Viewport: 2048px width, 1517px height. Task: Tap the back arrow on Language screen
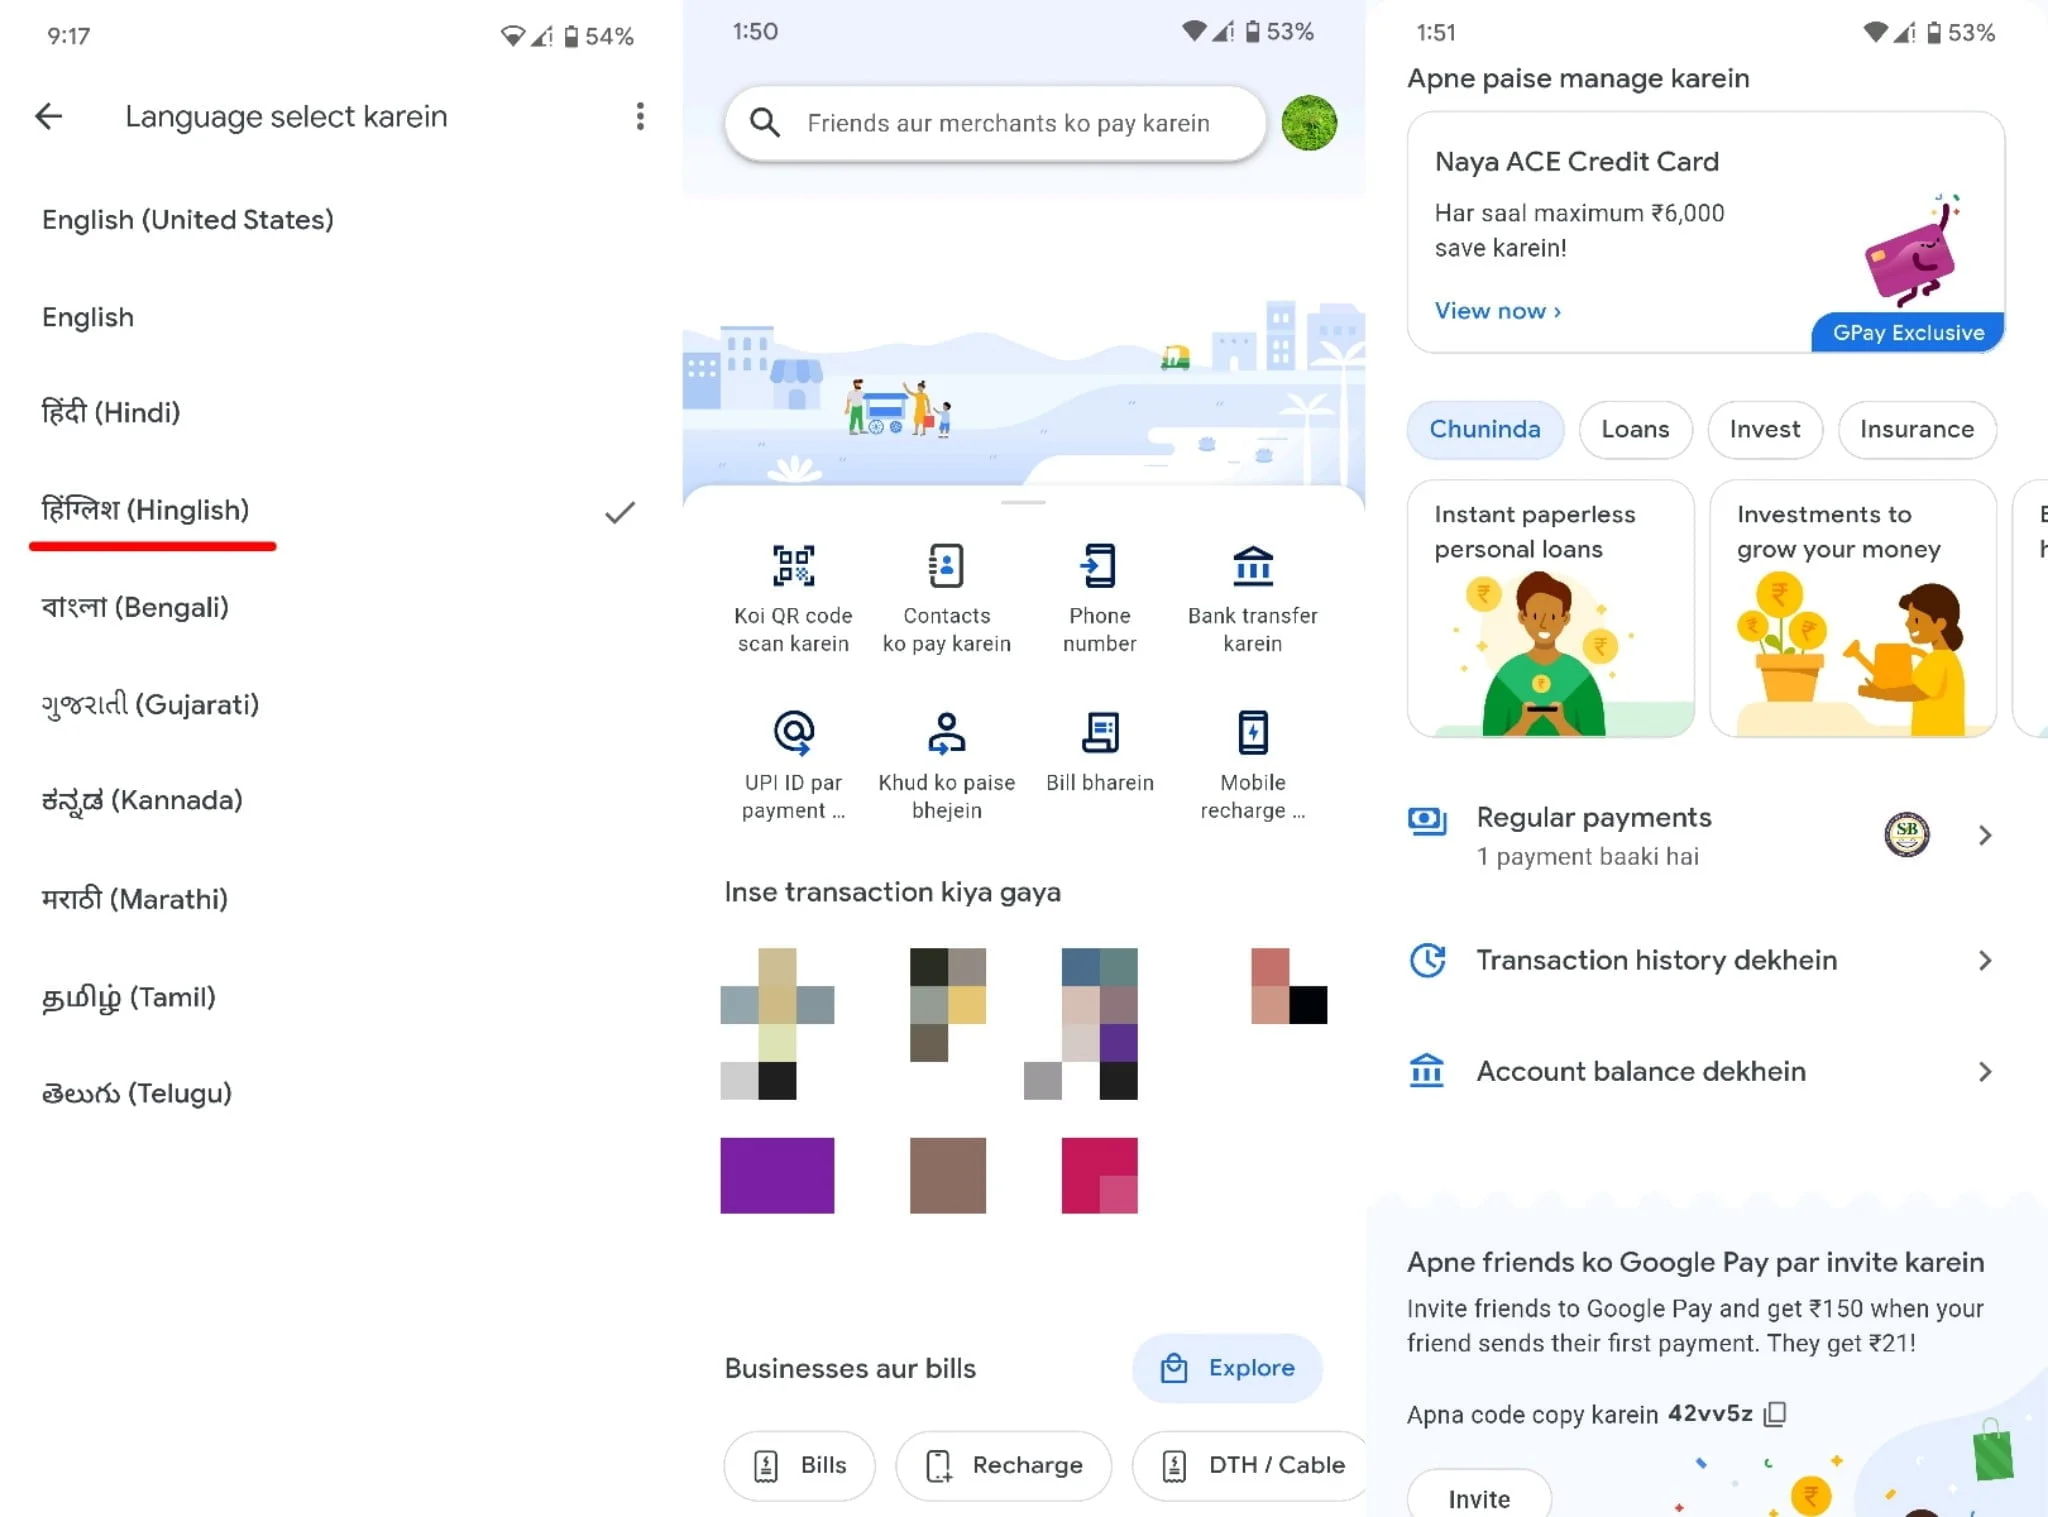pyautogui.click(x=48, y=117)
